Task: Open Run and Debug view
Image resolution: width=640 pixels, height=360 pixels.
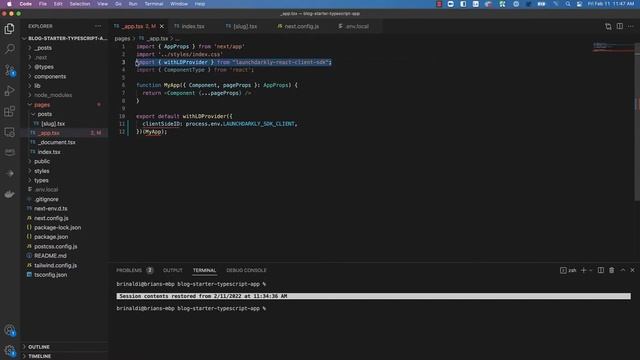Action: click(x=9, y=91)
